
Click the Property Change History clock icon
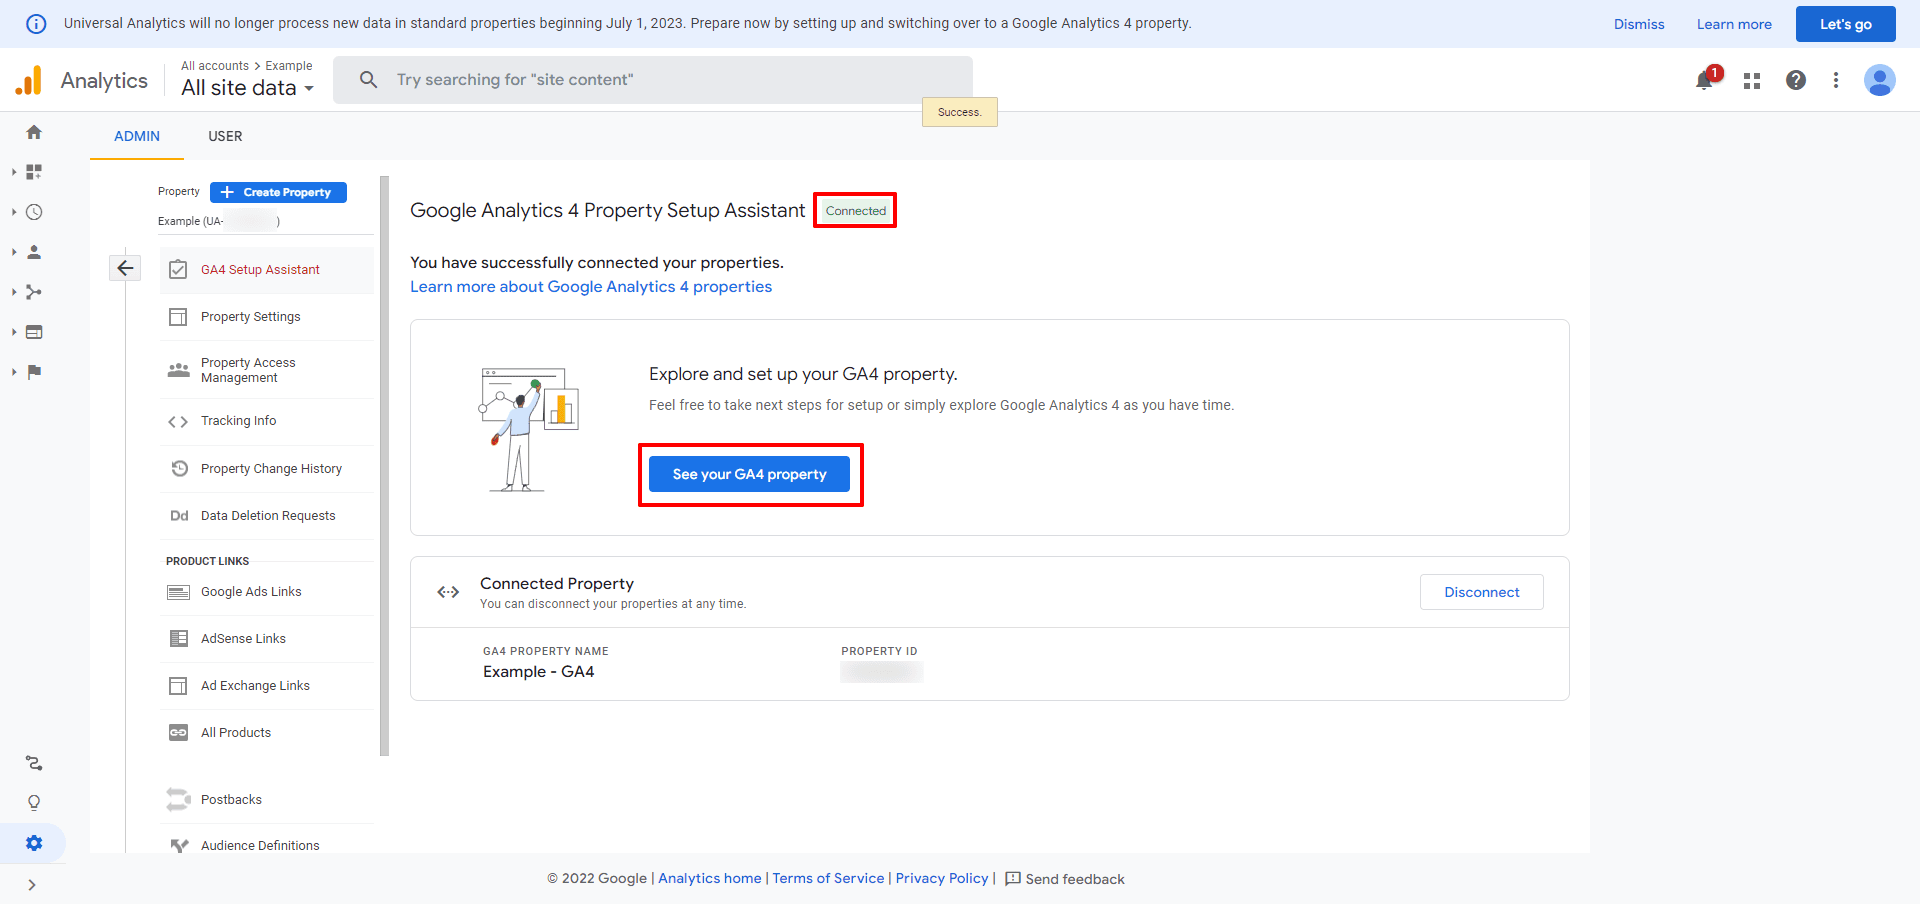click(179, 468)
